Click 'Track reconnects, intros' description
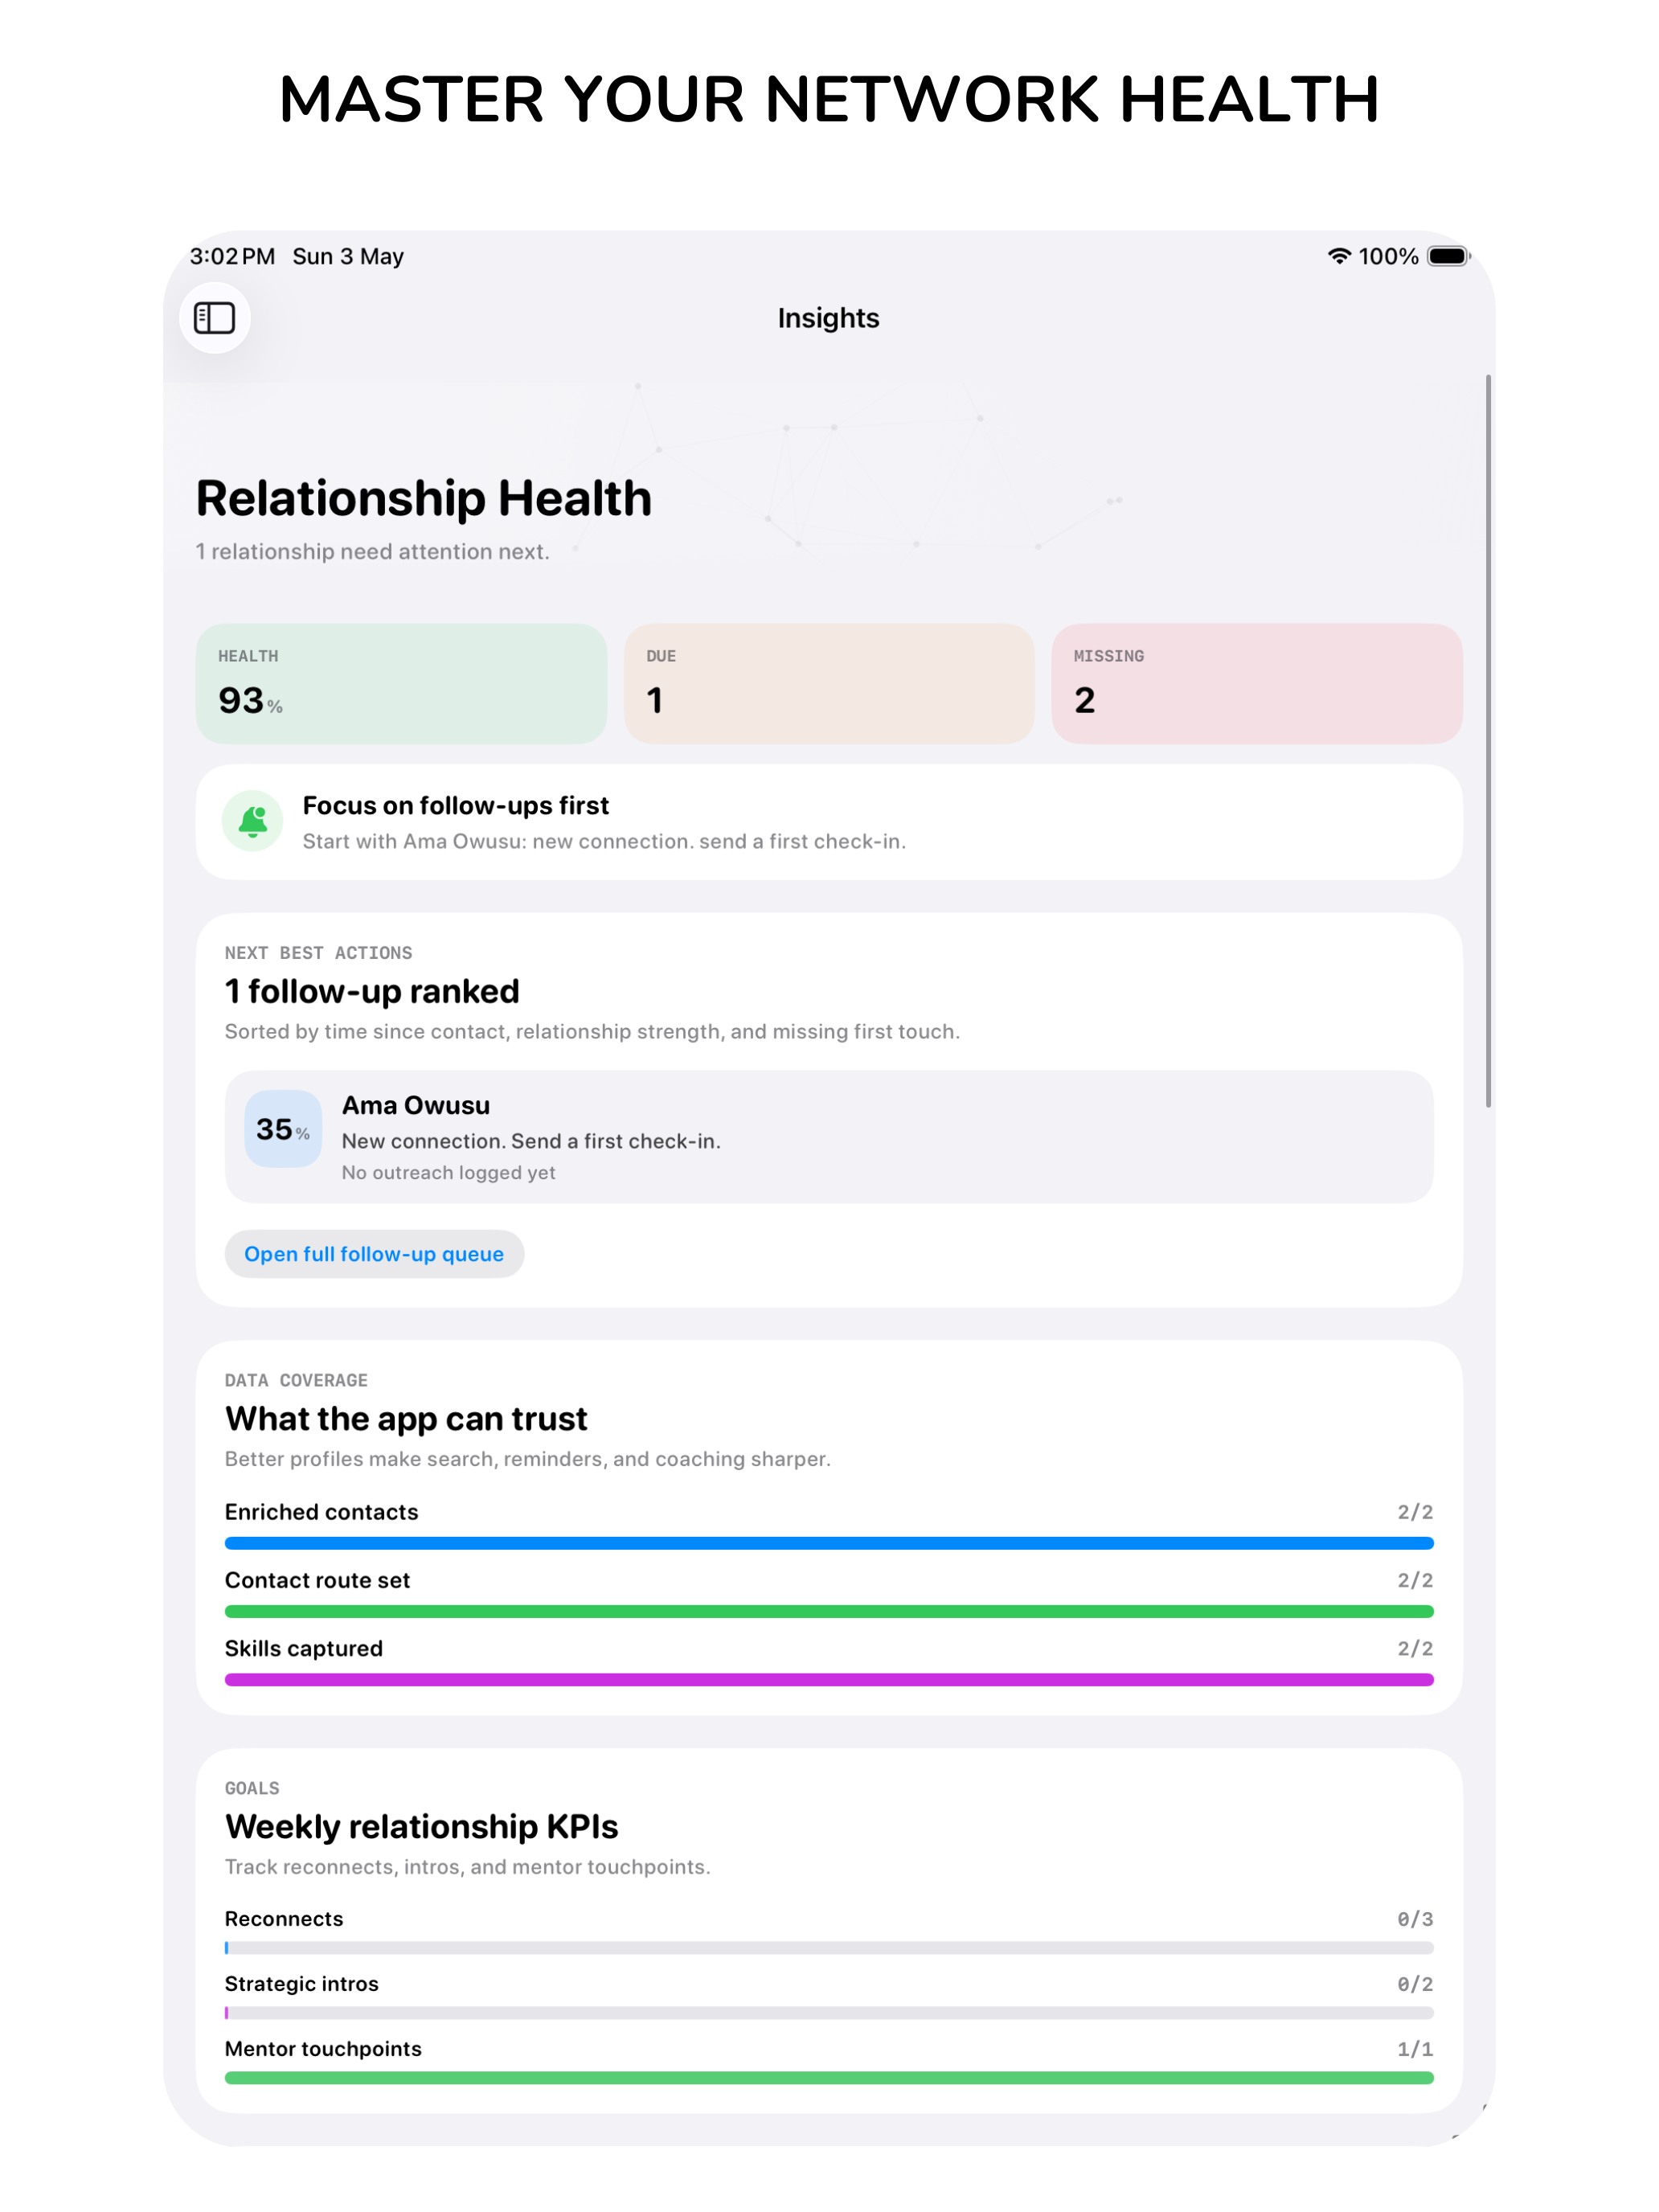 point(467,1867)
